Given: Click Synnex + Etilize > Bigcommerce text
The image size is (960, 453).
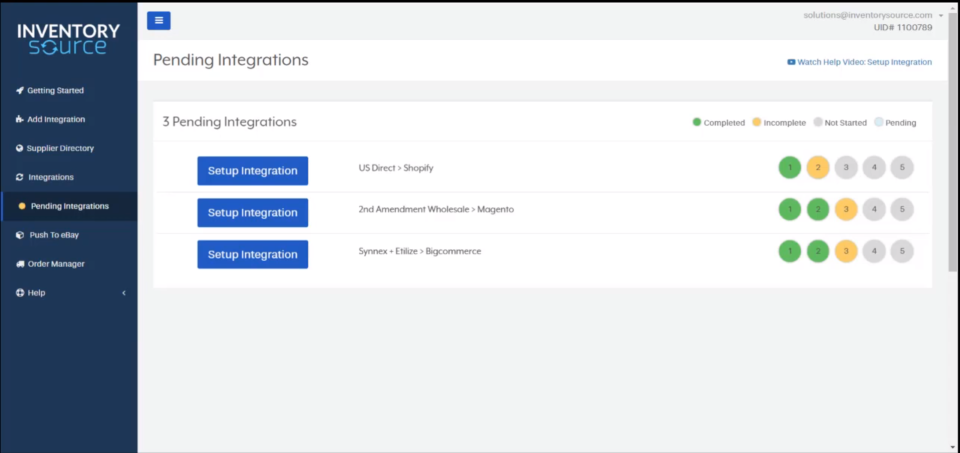Looking at the screenshot, I should [x=420, y=251].
